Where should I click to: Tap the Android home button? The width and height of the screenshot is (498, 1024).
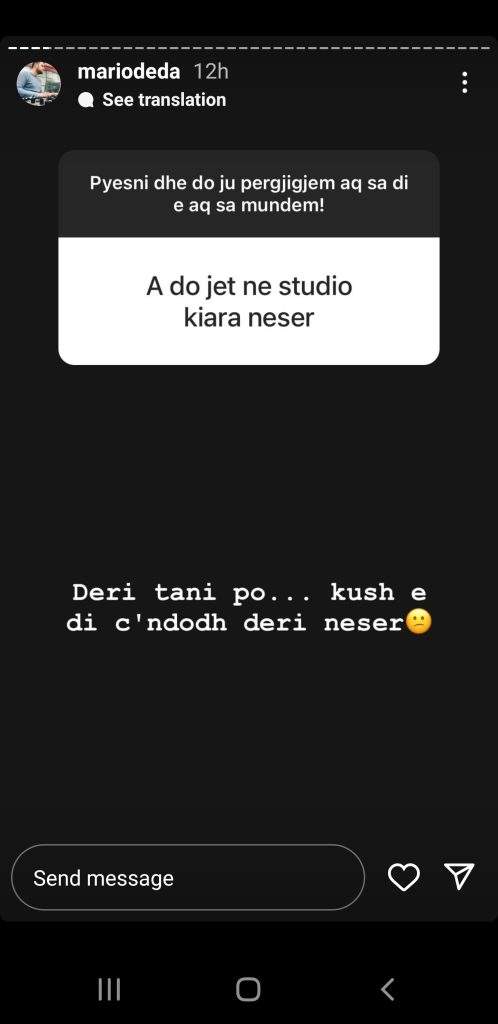(248, 989)
